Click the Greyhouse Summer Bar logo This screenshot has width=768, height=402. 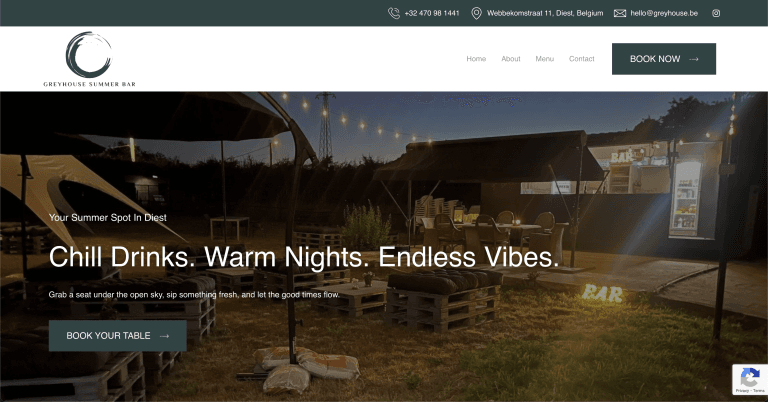click(89, 59)
